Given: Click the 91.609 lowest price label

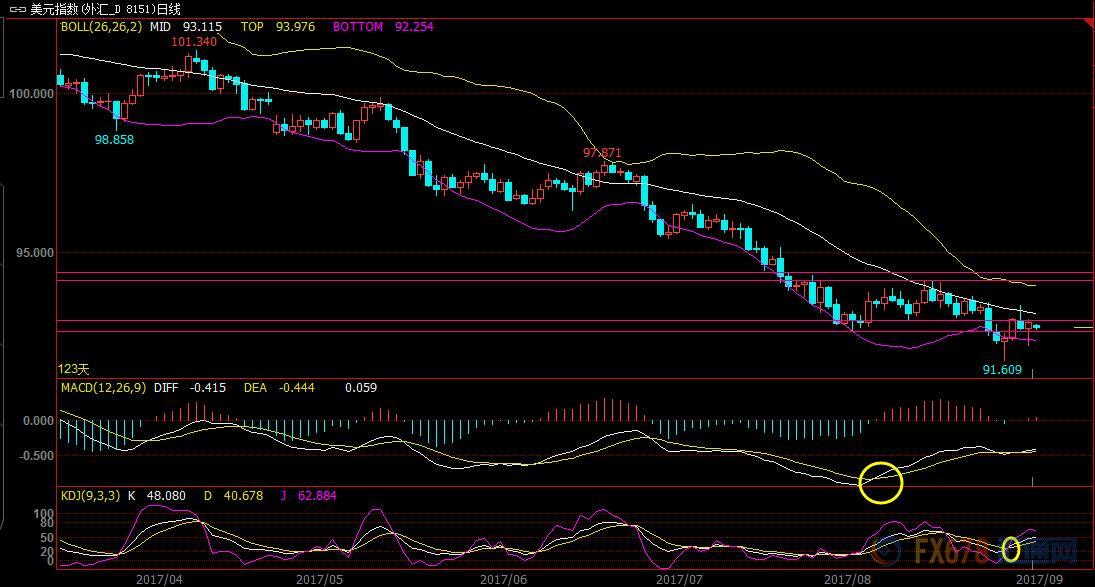Looking at the screenshot, I should point(1002,369).
